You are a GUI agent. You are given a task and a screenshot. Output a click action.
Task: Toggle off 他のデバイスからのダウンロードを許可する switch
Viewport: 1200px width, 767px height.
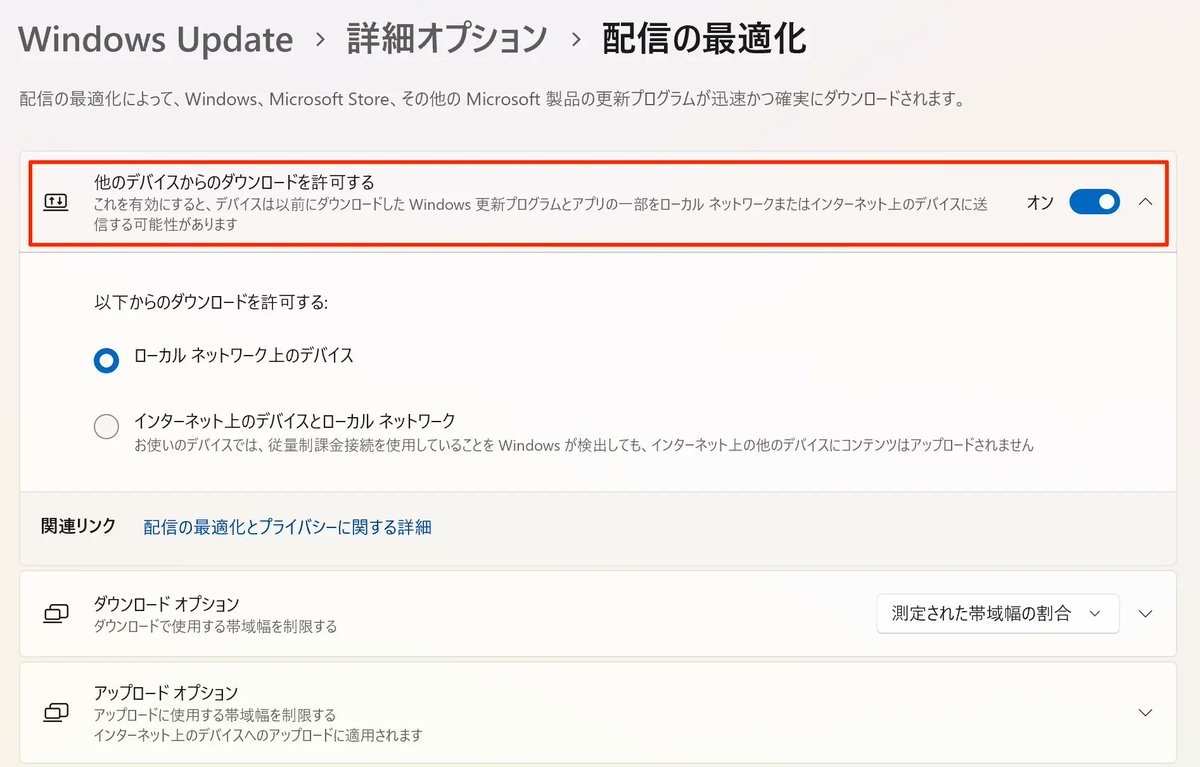click(1094, 202)
